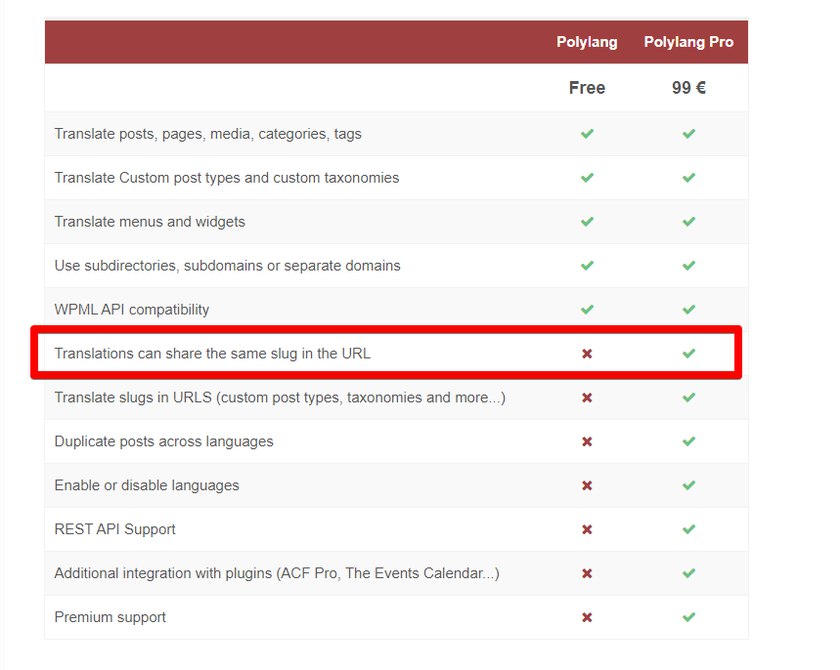Click Polylang checkmark for WPML API compatibility
This screenshot has width=840, height=670.
click(x=587, y=309)
